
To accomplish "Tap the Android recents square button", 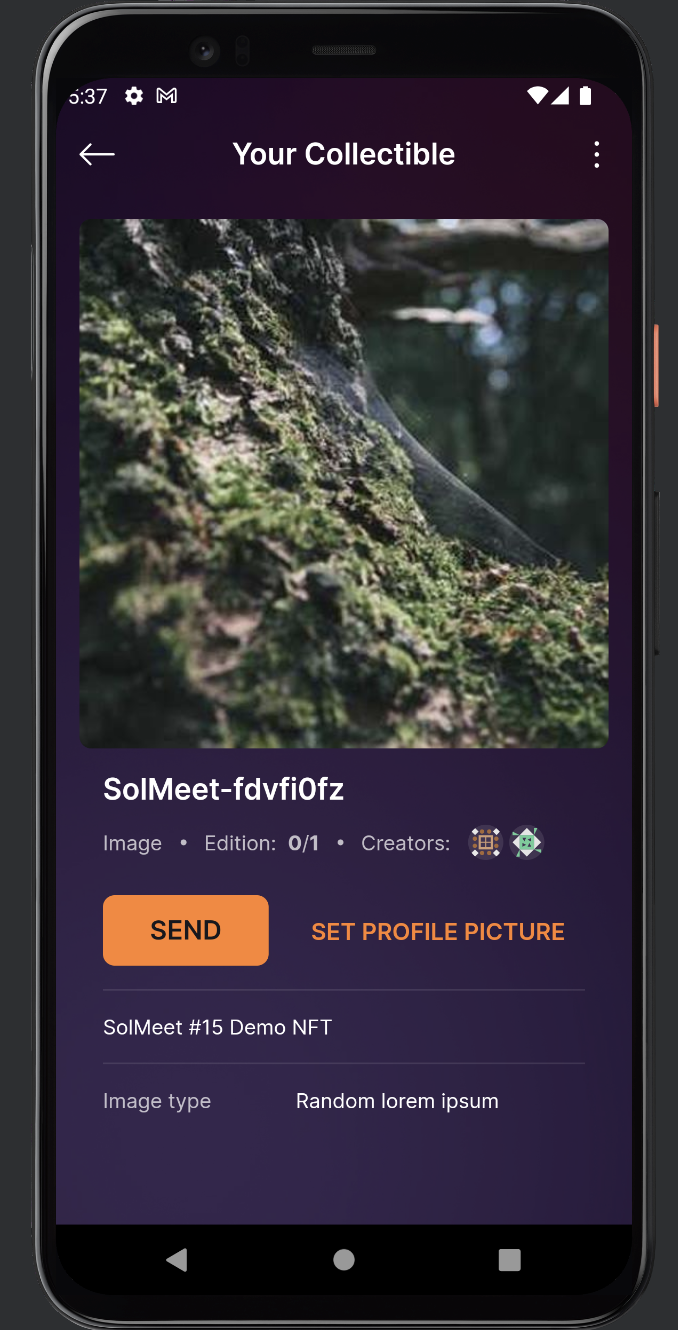I will click(510, 1259).
